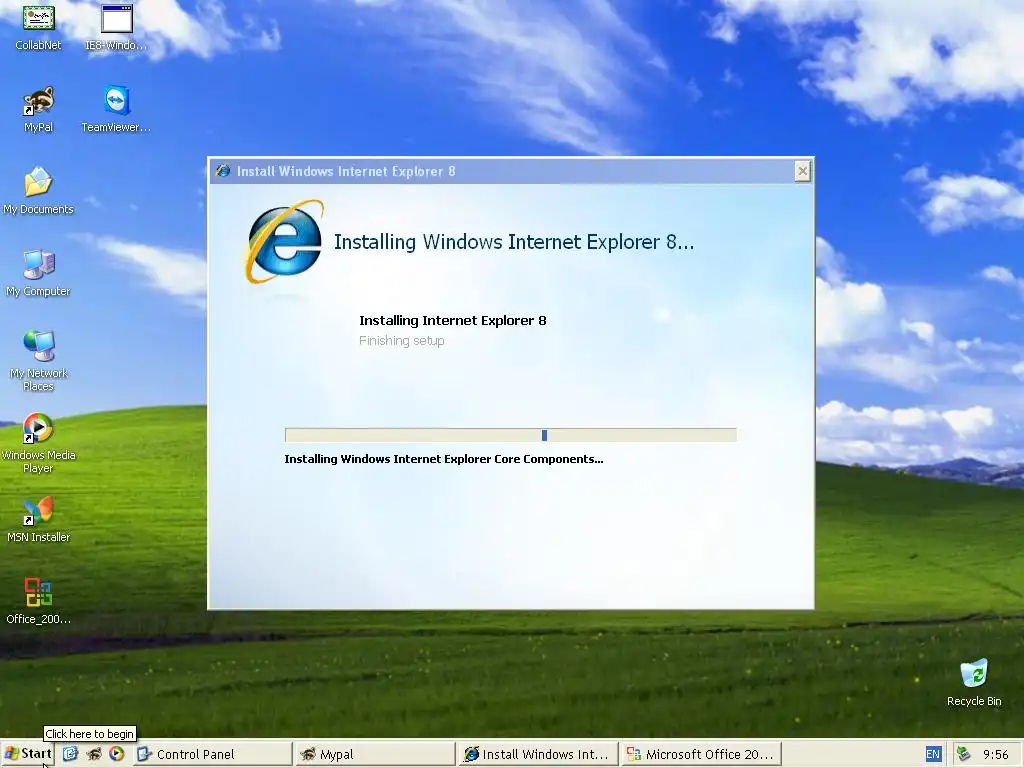Click the installation progress bar
Screen dimensions: 1024x768
pyautogui.click(x=511, y=435)
